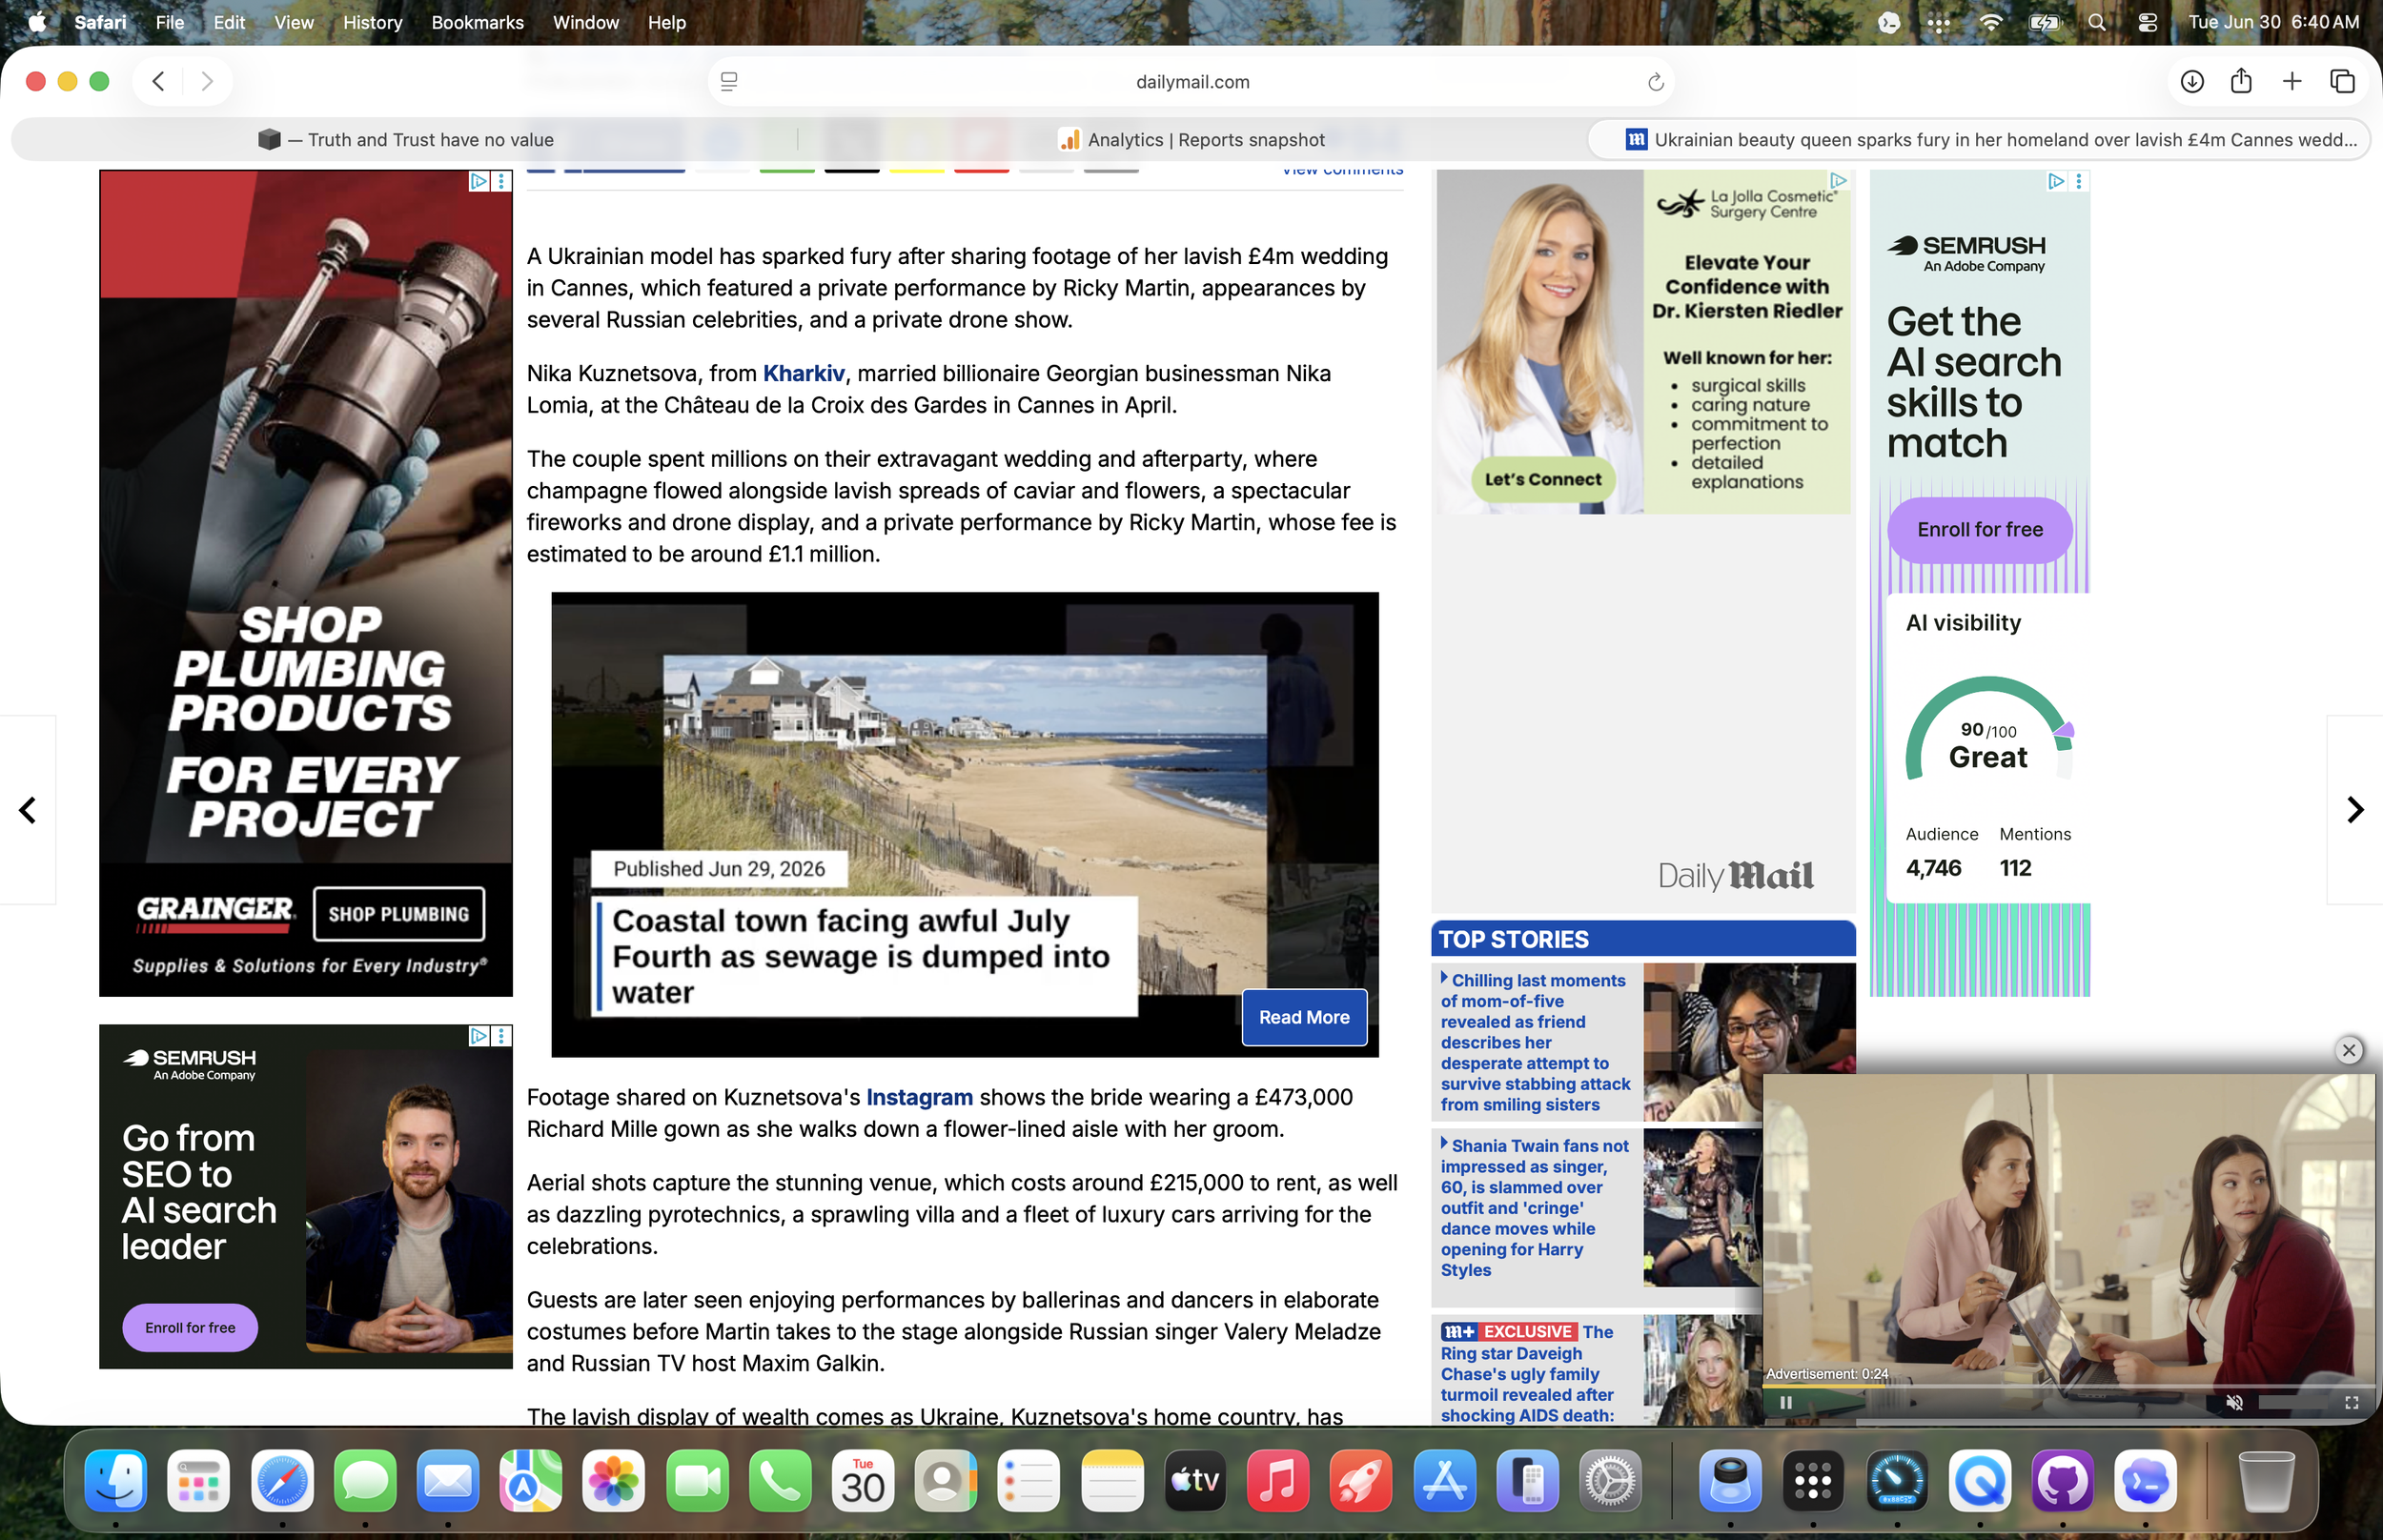2383x1540 pixels.
Task: Open the History menu
Action: pos(372,22)
